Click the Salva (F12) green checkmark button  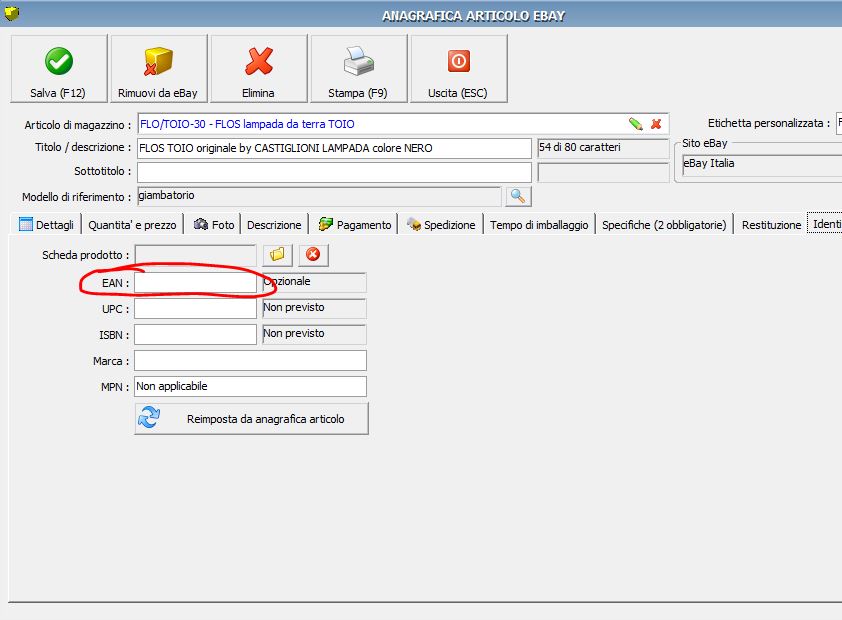pyautogui.click(x=59, y=68)
